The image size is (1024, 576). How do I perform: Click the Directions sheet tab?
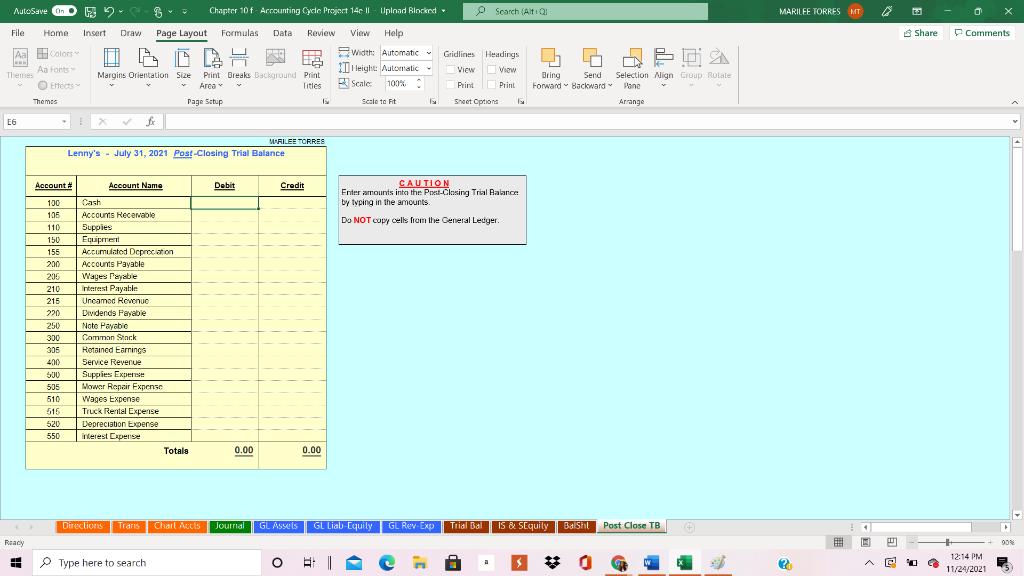click(82, 526)
